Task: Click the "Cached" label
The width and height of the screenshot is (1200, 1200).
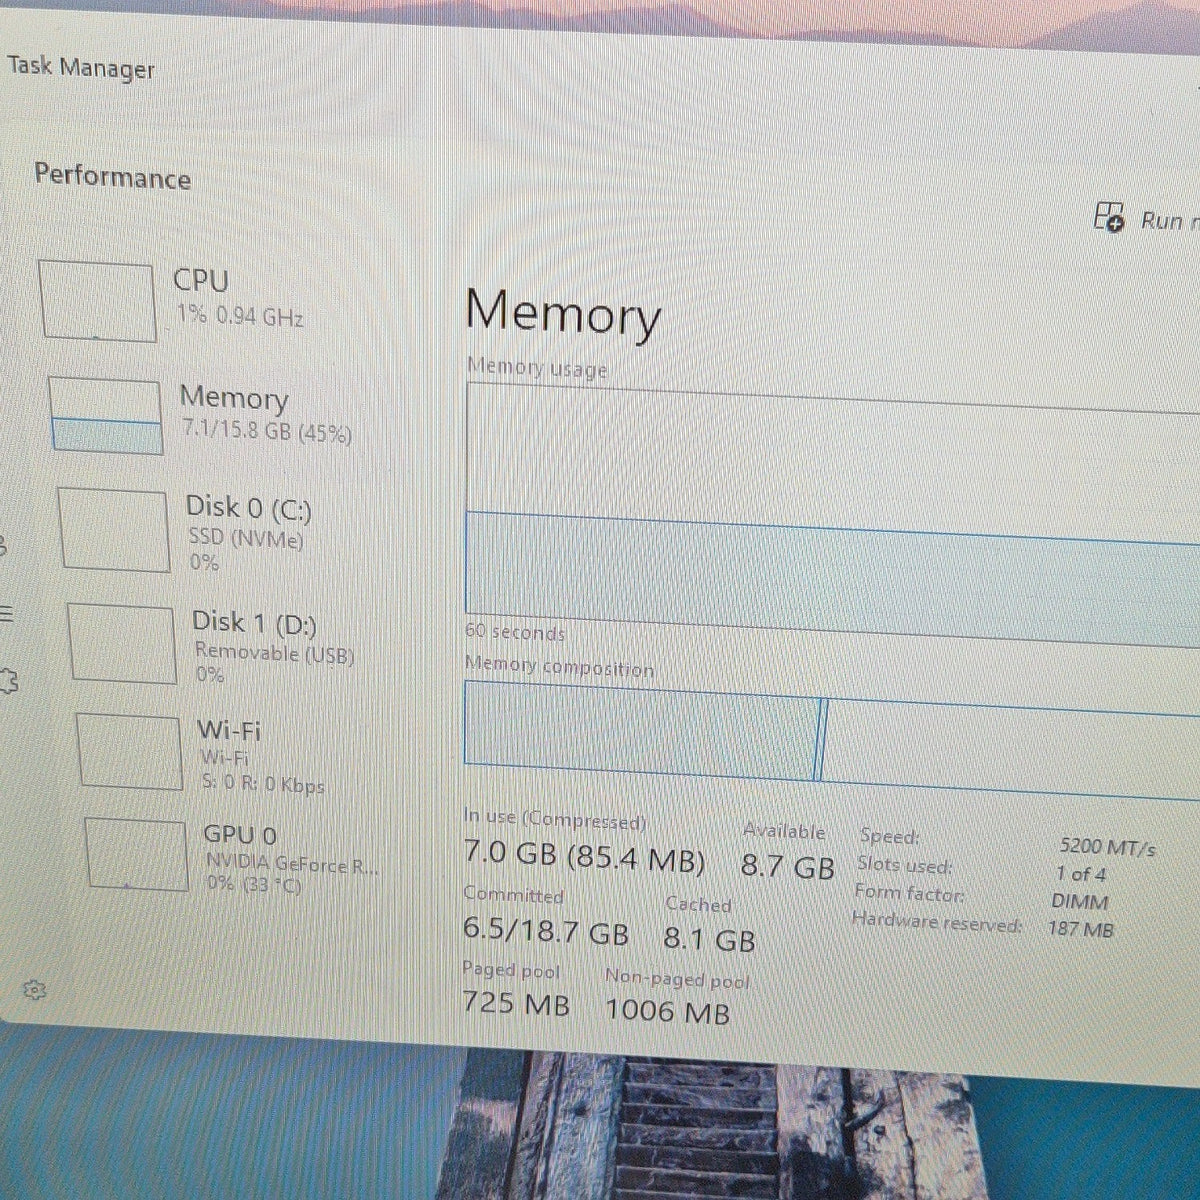Action: pyautogui.click(x=698, y=904)
